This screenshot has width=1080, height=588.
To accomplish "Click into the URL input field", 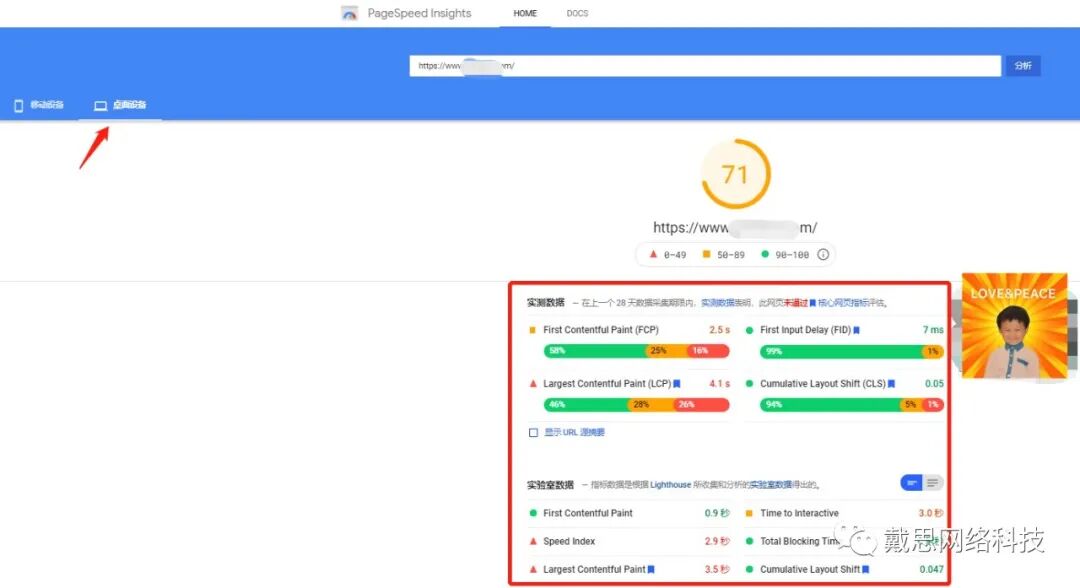I will tap(705, 65).
